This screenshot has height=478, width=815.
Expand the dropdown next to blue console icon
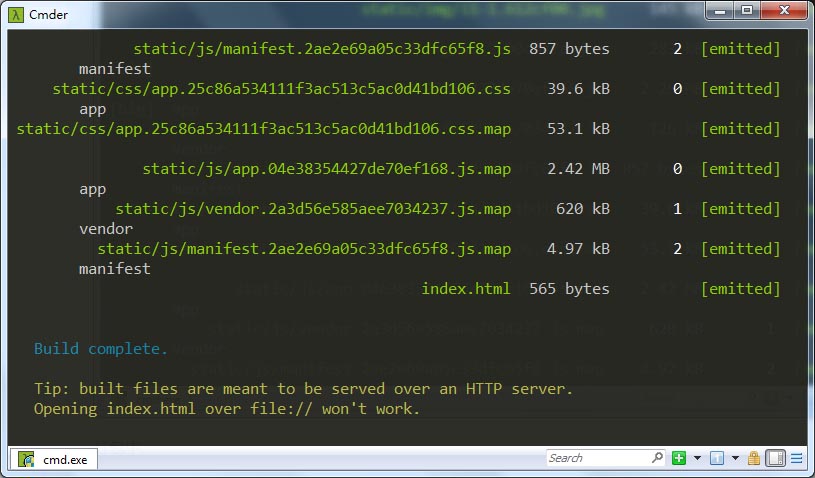click(735, 458)
